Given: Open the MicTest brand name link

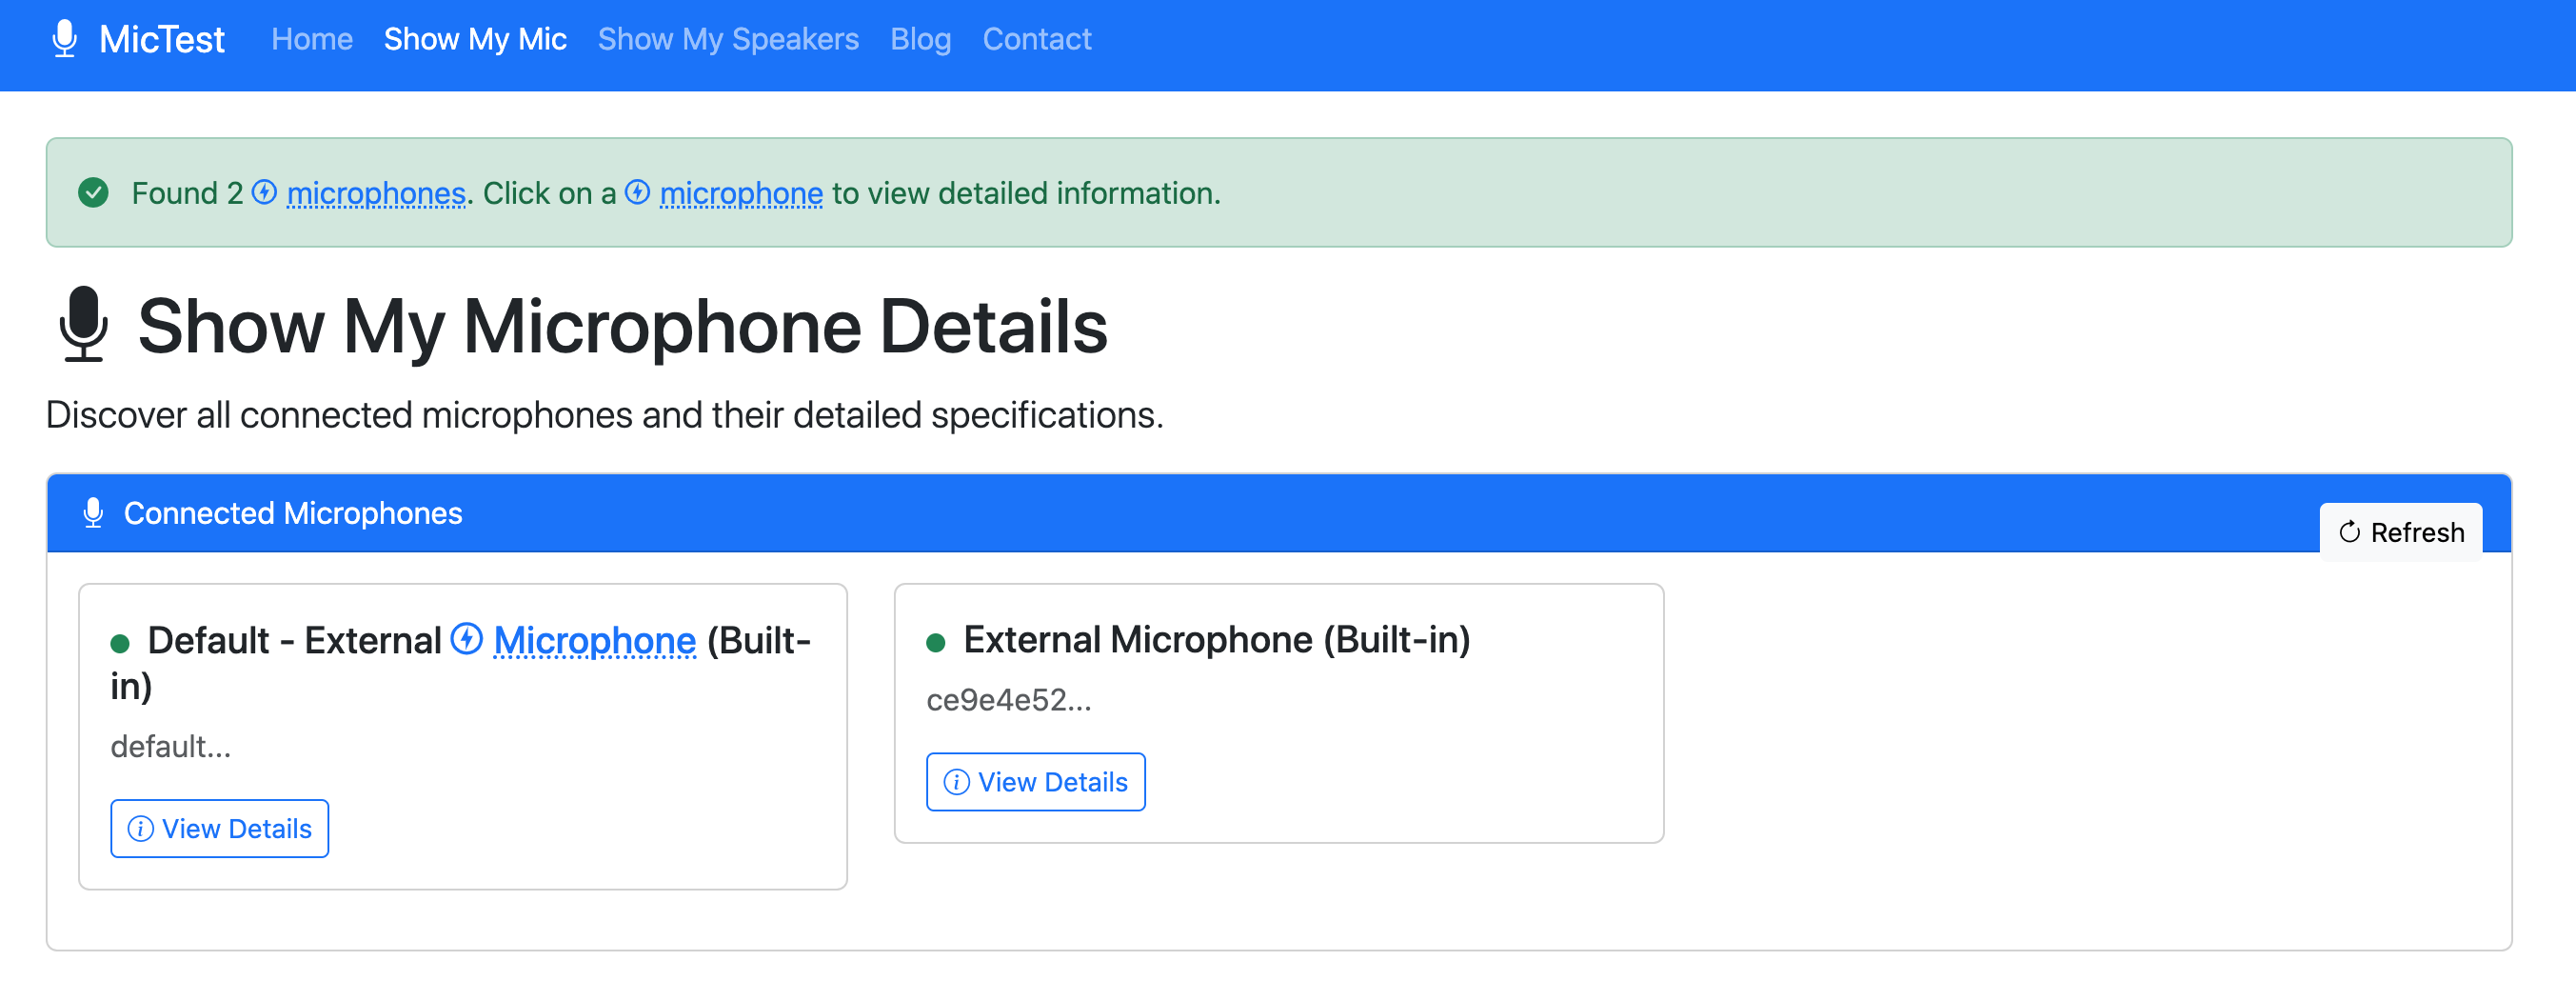Looking at the screenshot, I should pyautogui.click(x=162, y=39).
